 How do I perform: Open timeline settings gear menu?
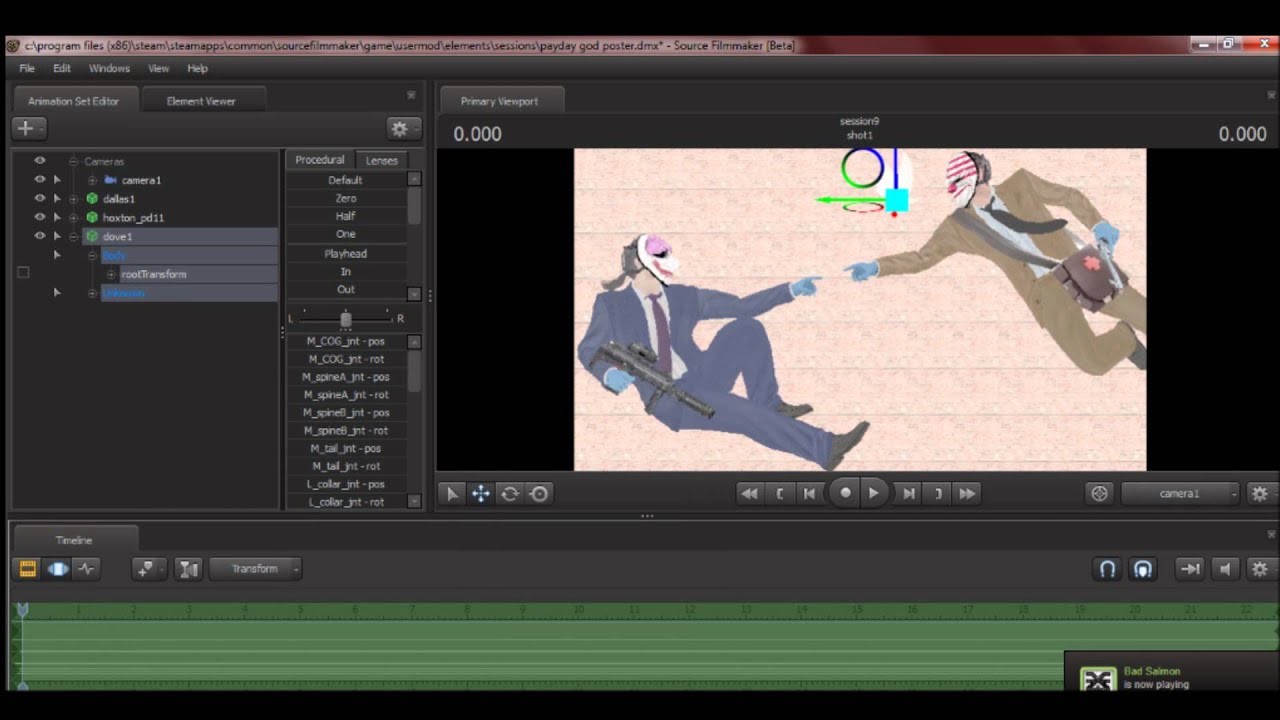coord(1259,569)
